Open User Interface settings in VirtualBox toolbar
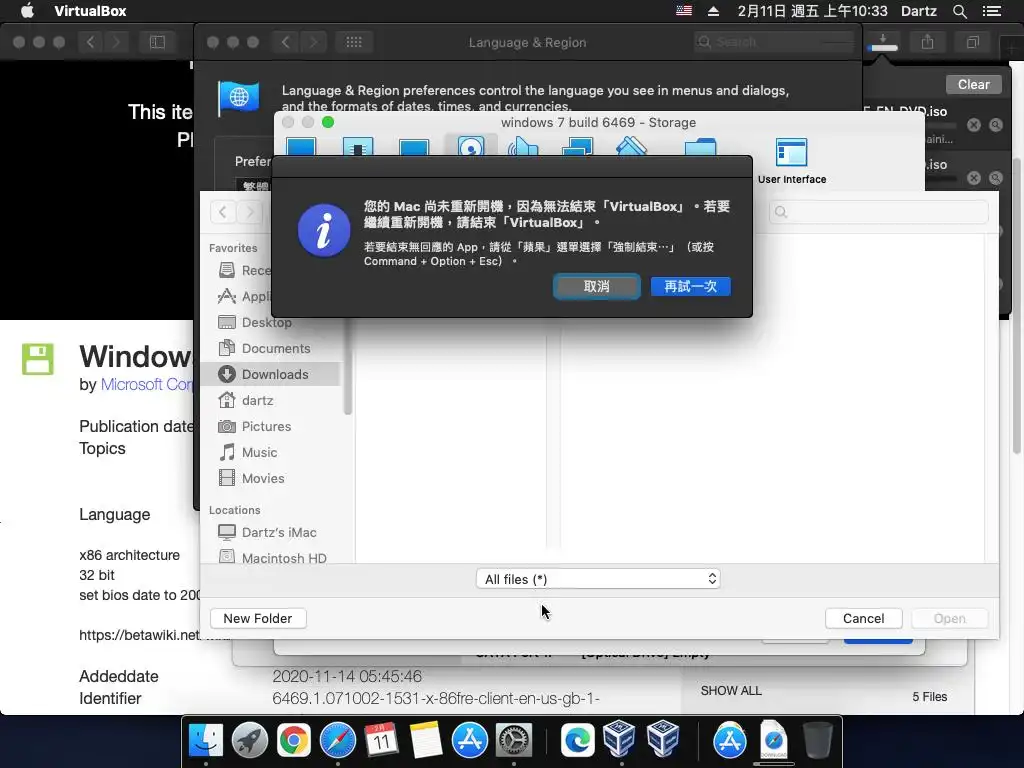 792,161
